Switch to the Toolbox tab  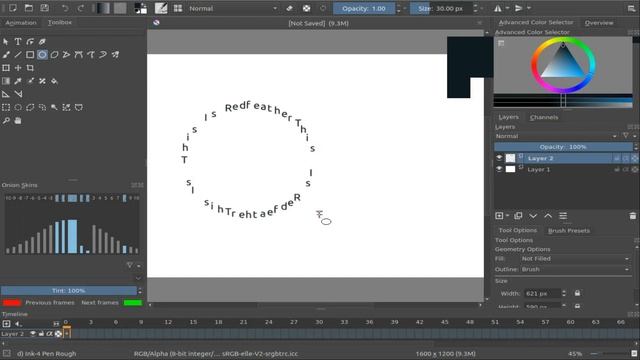pos(60,22)
